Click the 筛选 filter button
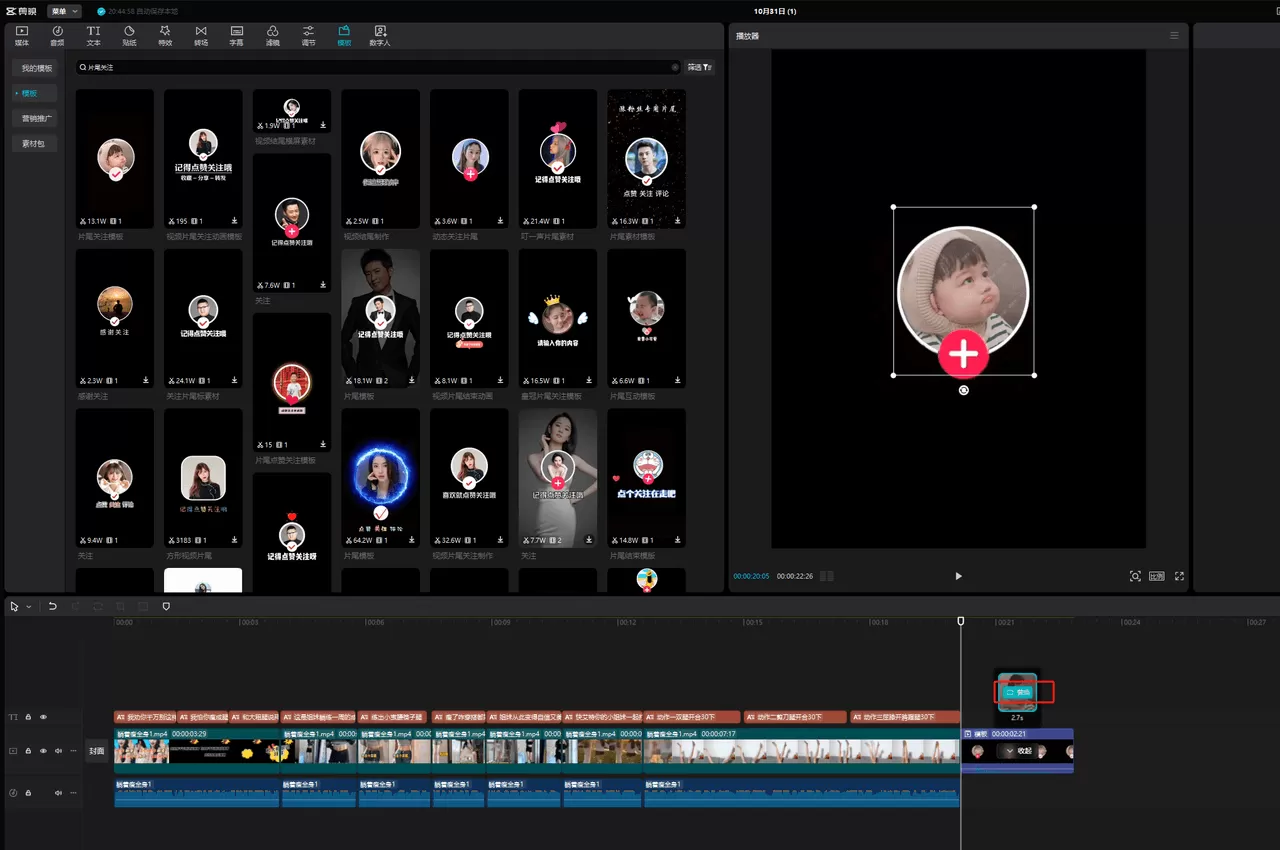1280x850 pixels. coord(700,68)
